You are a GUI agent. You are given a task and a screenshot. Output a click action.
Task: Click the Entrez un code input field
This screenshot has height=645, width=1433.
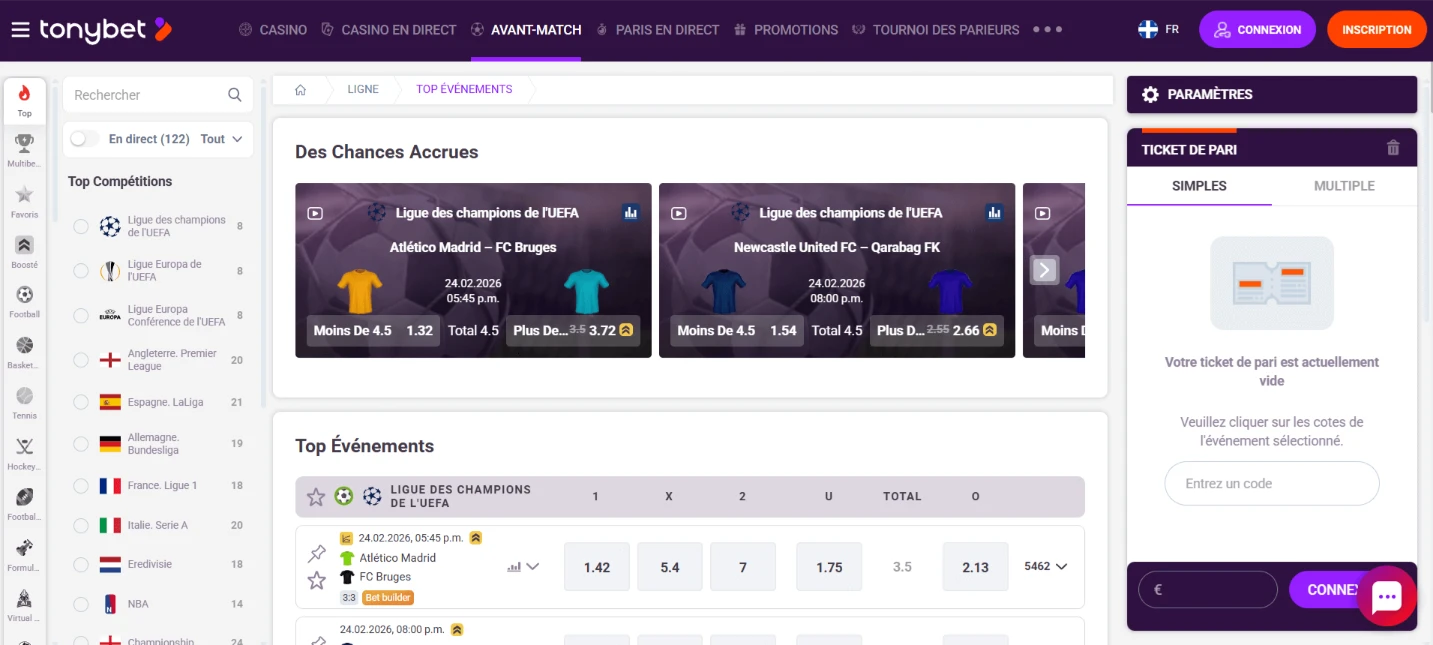click(1271, 483)
